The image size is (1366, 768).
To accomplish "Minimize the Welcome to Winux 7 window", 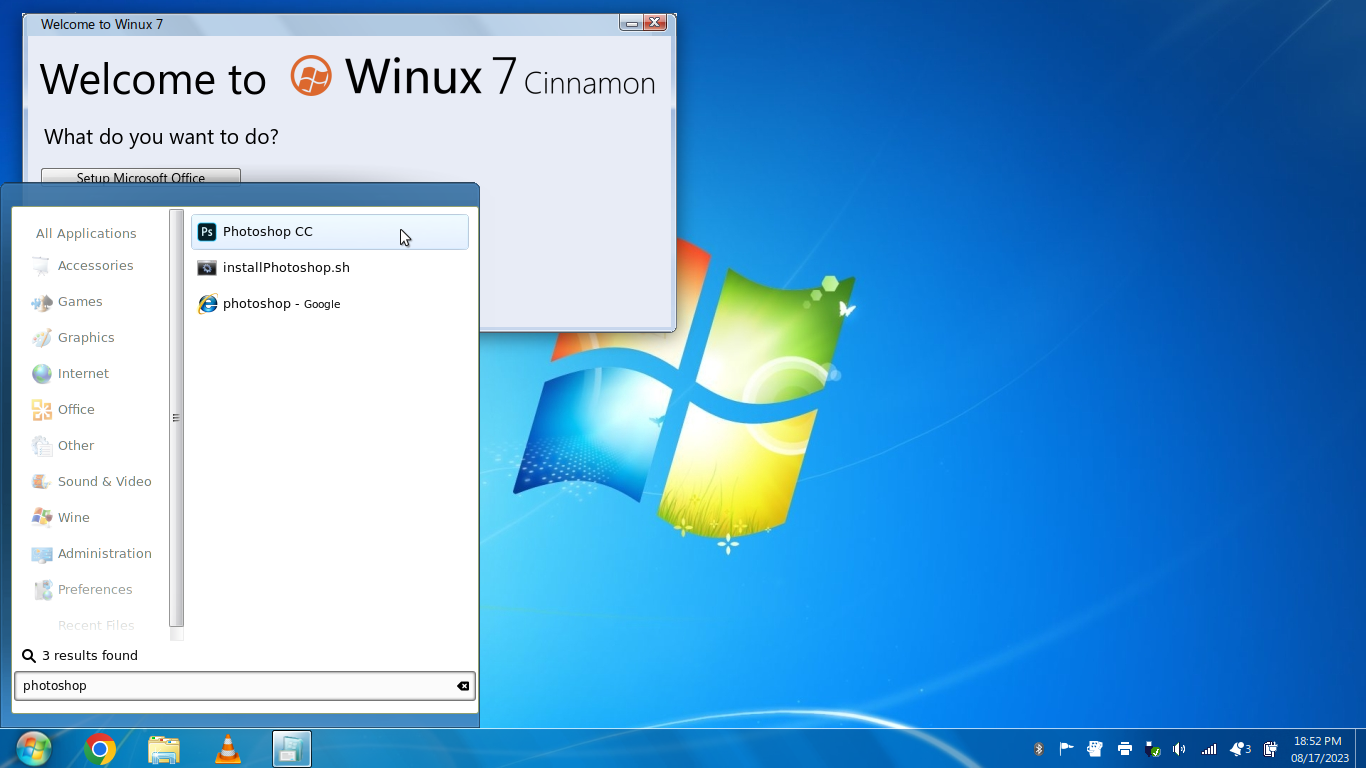I will coord(631,23).
